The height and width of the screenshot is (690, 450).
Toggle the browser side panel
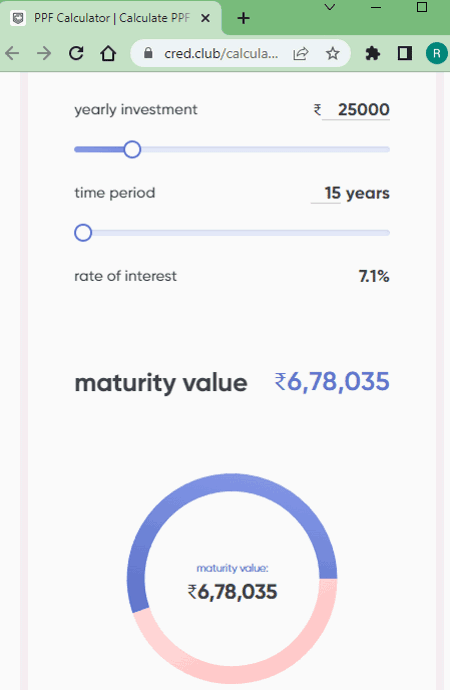pyautogui.click(x=405, y=53)
